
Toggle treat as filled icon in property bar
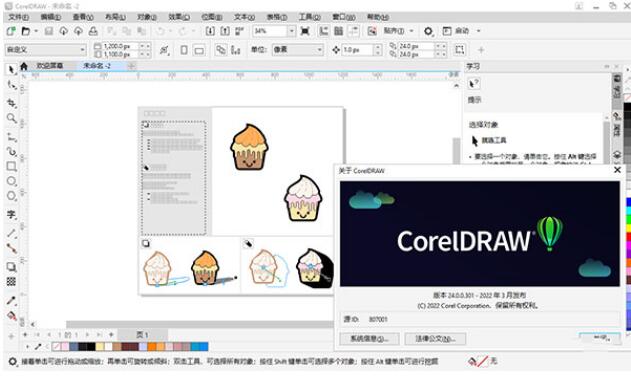460,50
